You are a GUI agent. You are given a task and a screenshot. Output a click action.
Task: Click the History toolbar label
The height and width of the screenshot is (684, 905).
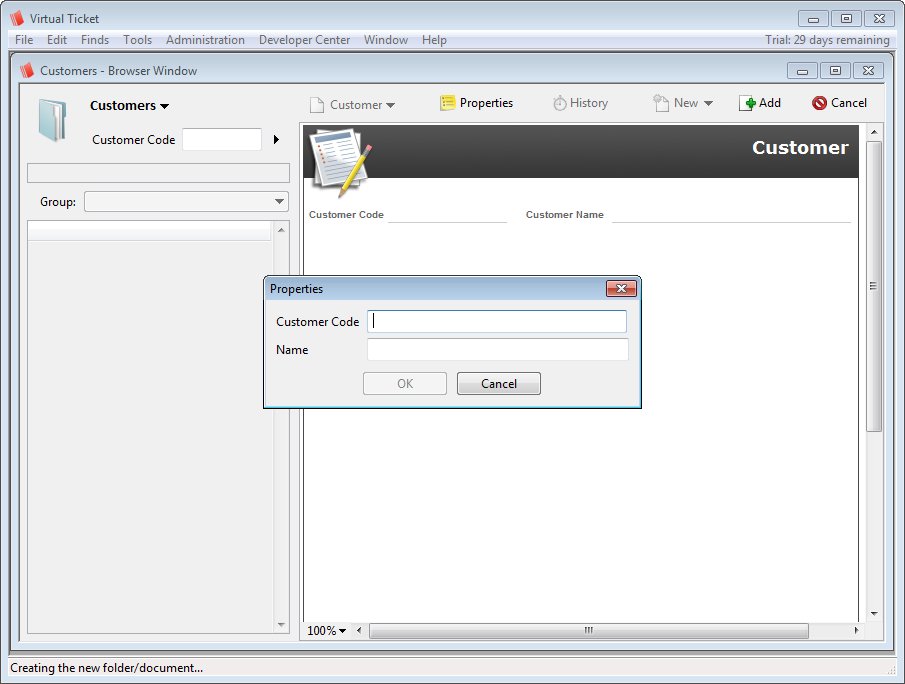tap(589, 103)
